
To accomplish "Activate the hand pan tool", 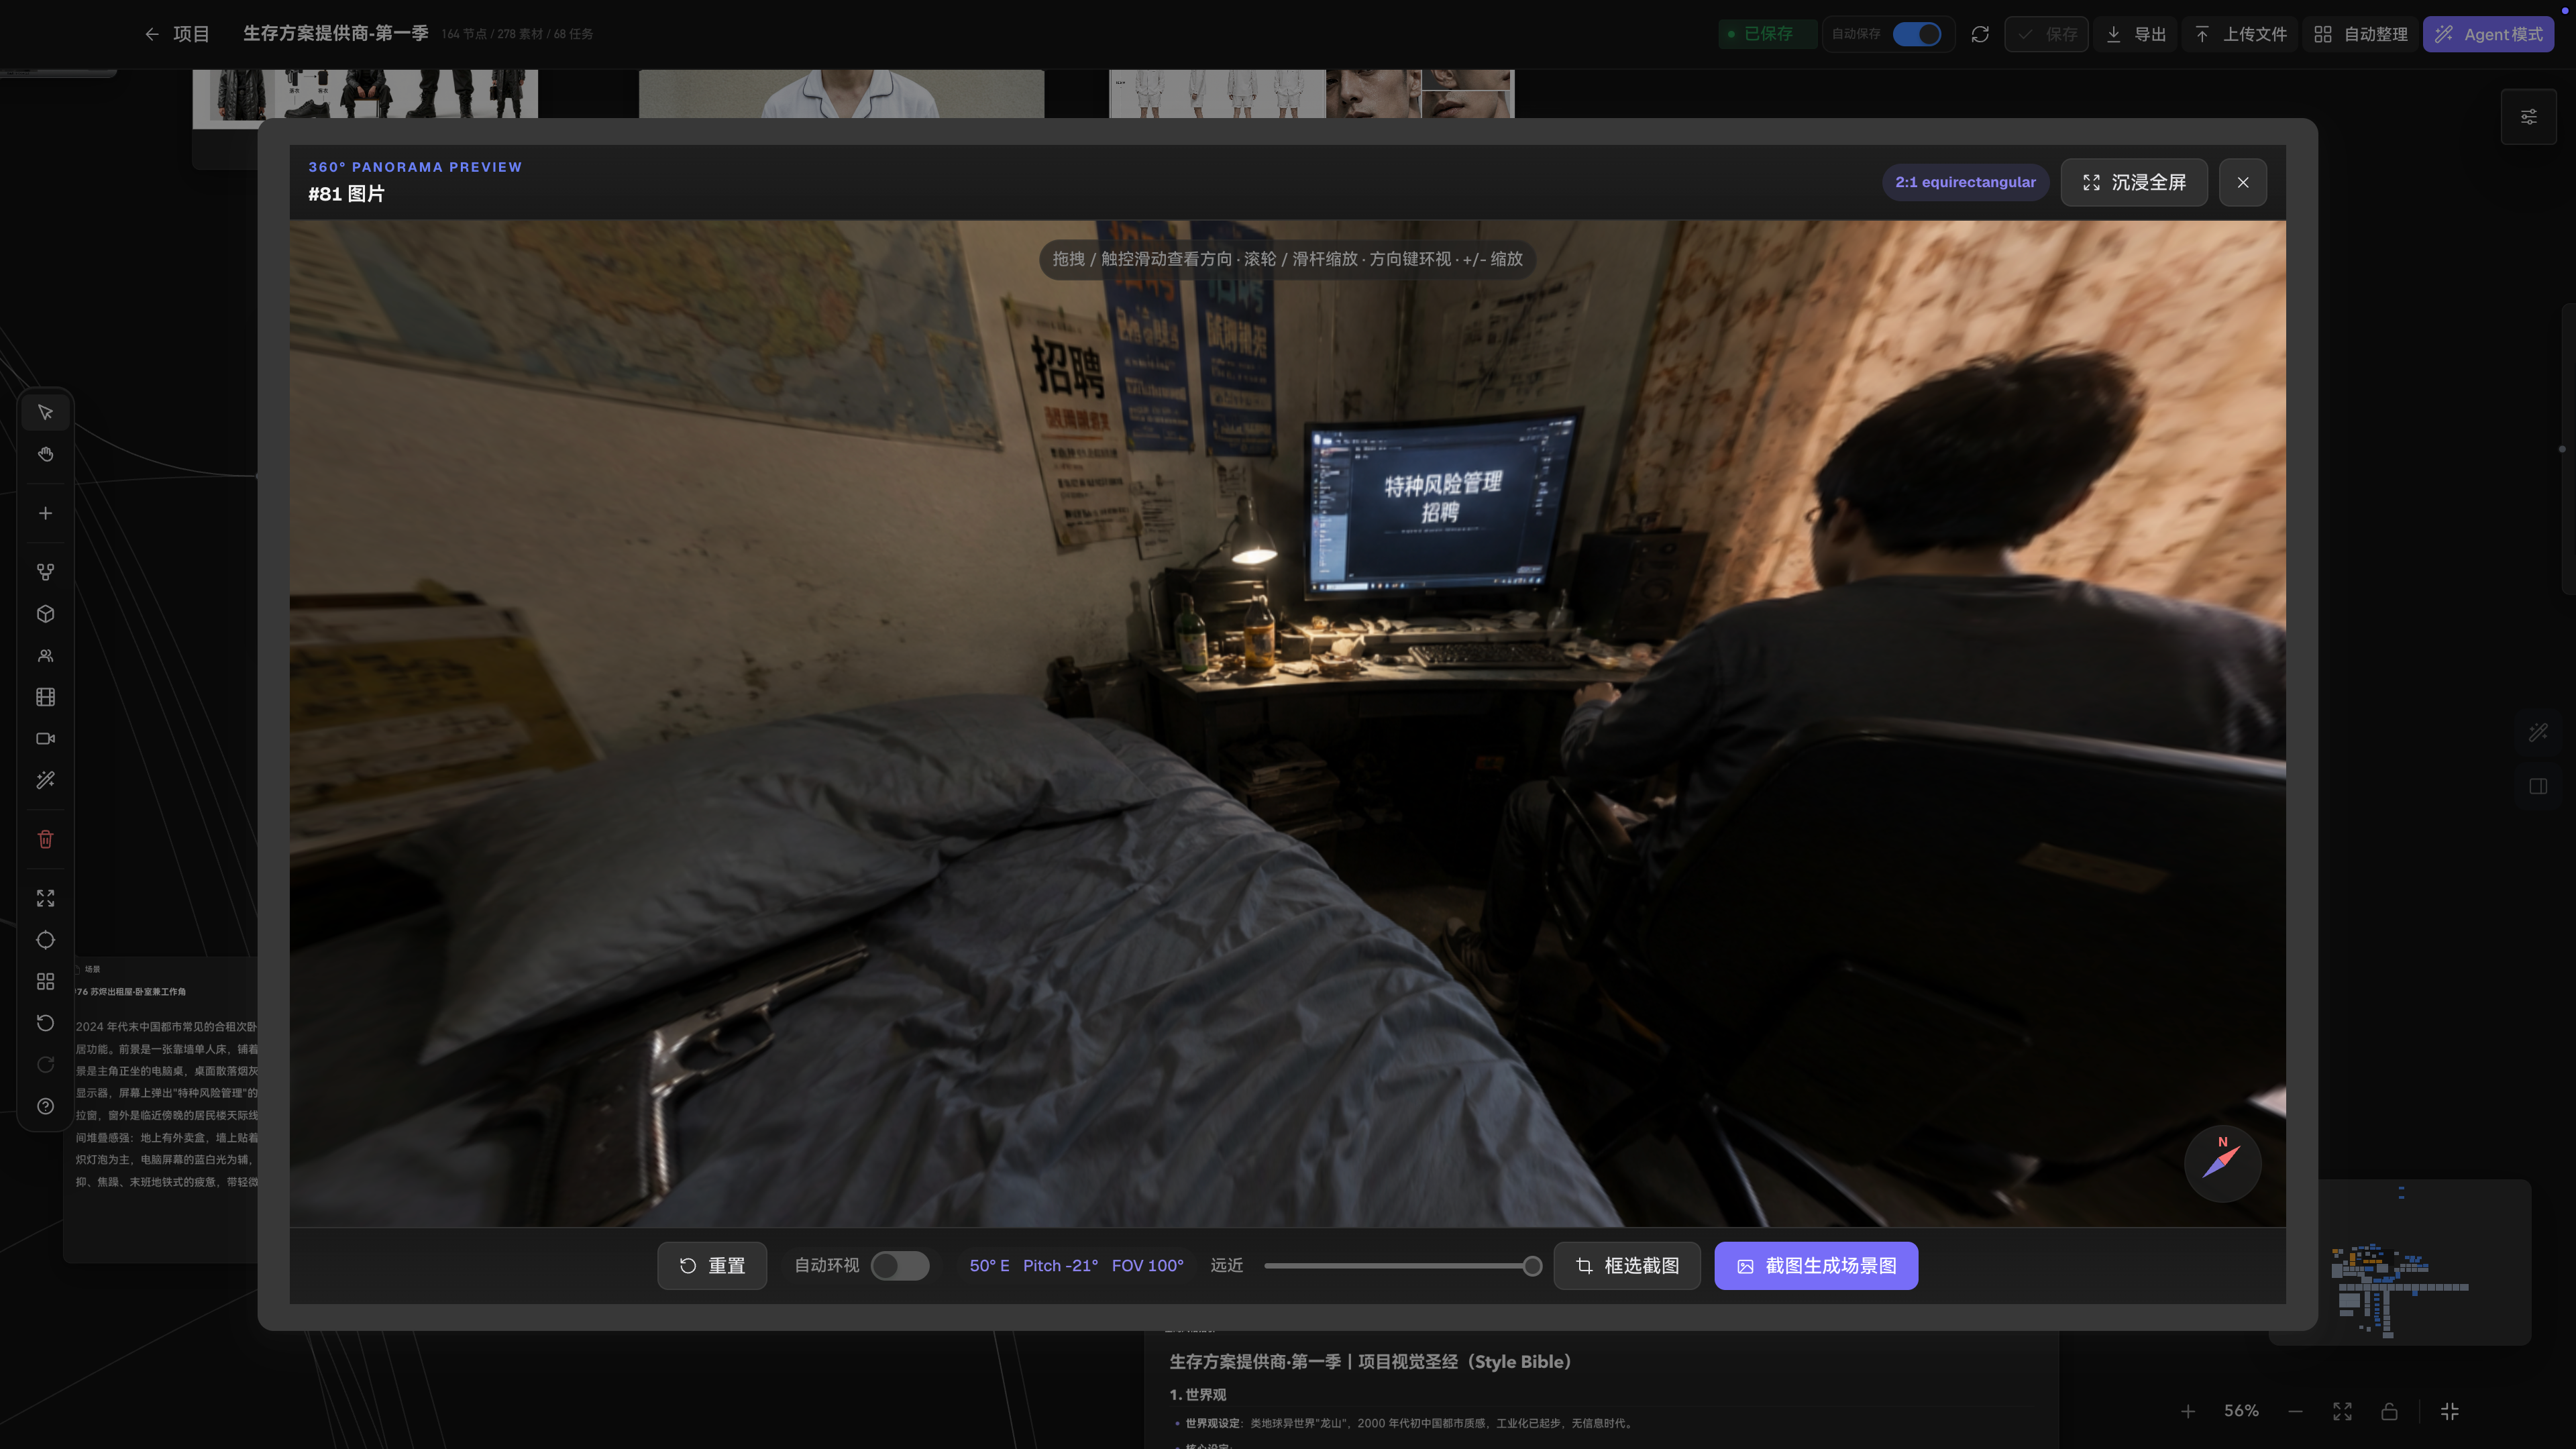I will coord(45,454).
